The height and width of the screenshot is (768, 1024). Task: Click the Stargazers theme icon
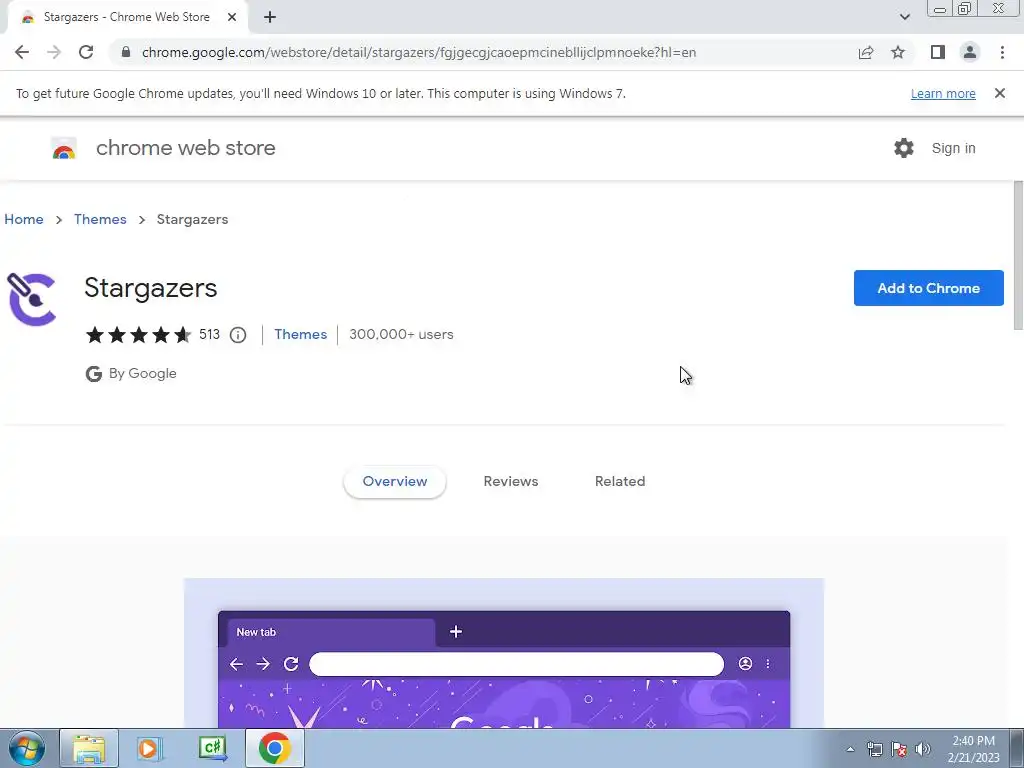click(x=31, y=299)
